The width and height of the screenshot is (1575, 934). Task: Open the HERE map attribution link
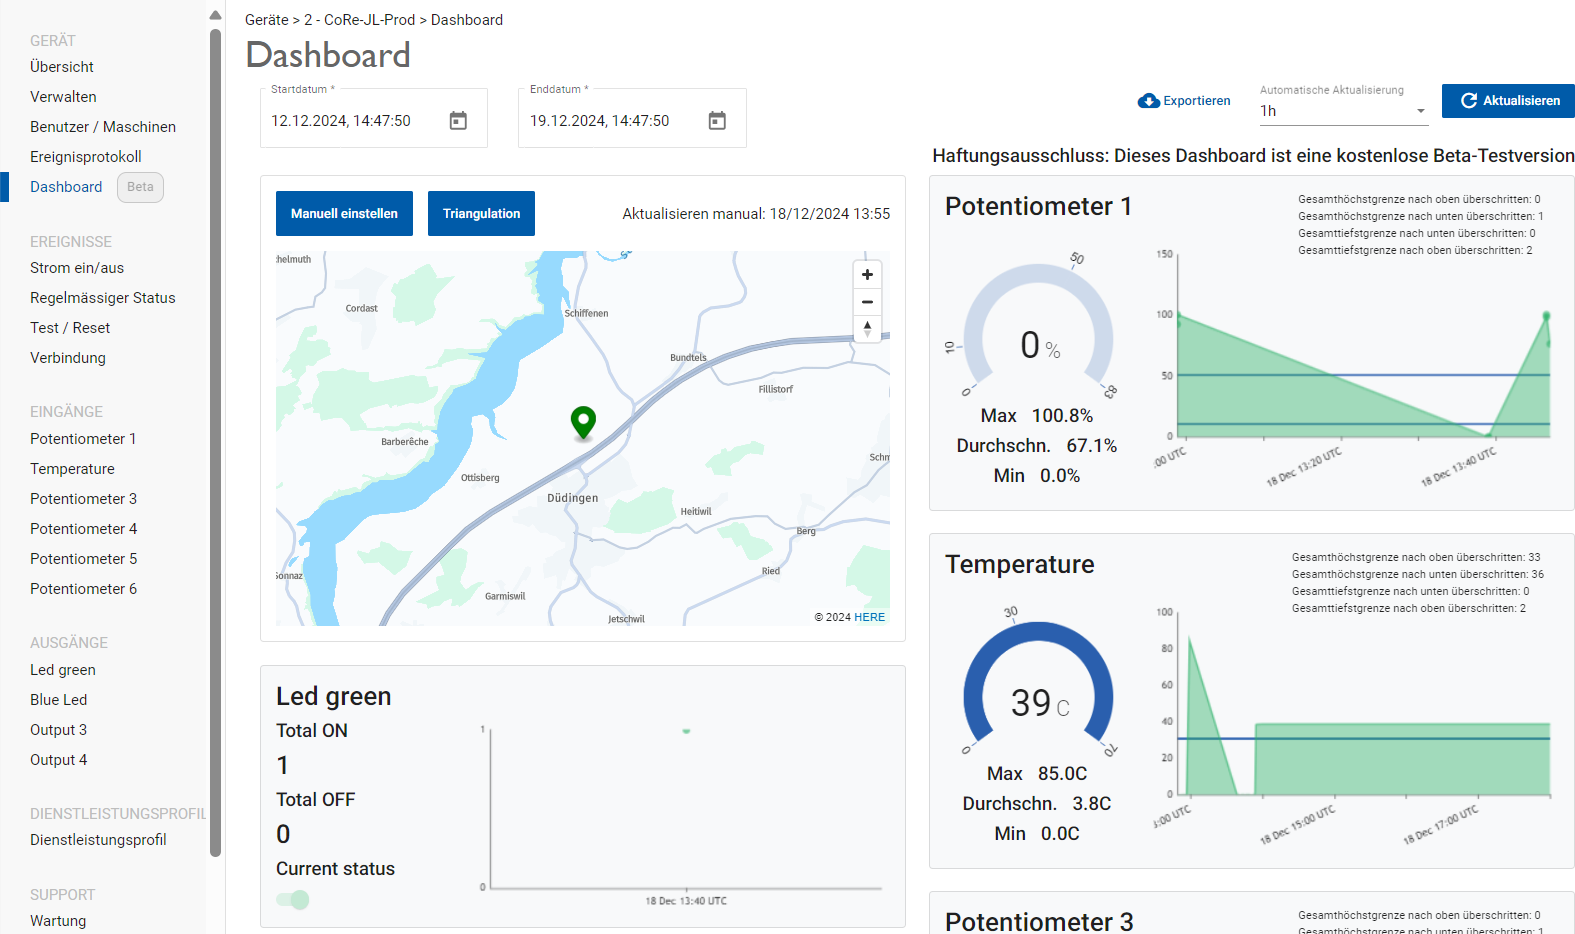869,617
